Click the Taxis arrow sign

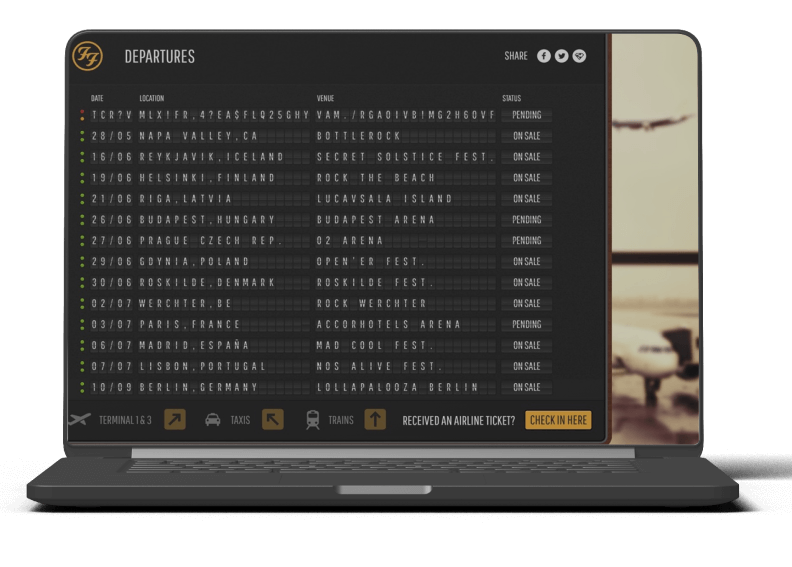pyautogui.click(x=272, y=420)
